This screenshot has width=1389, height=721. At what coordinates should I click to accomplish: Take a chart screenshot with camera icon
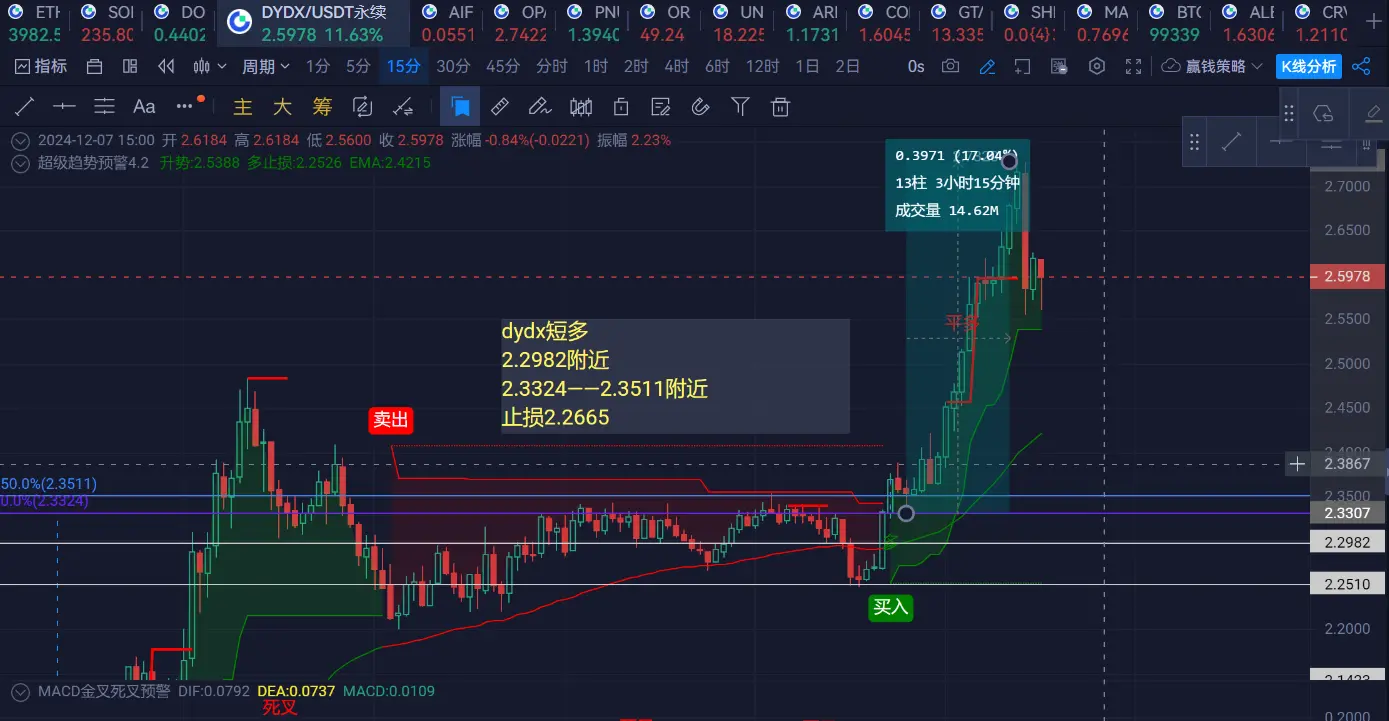tap(950, 67)
